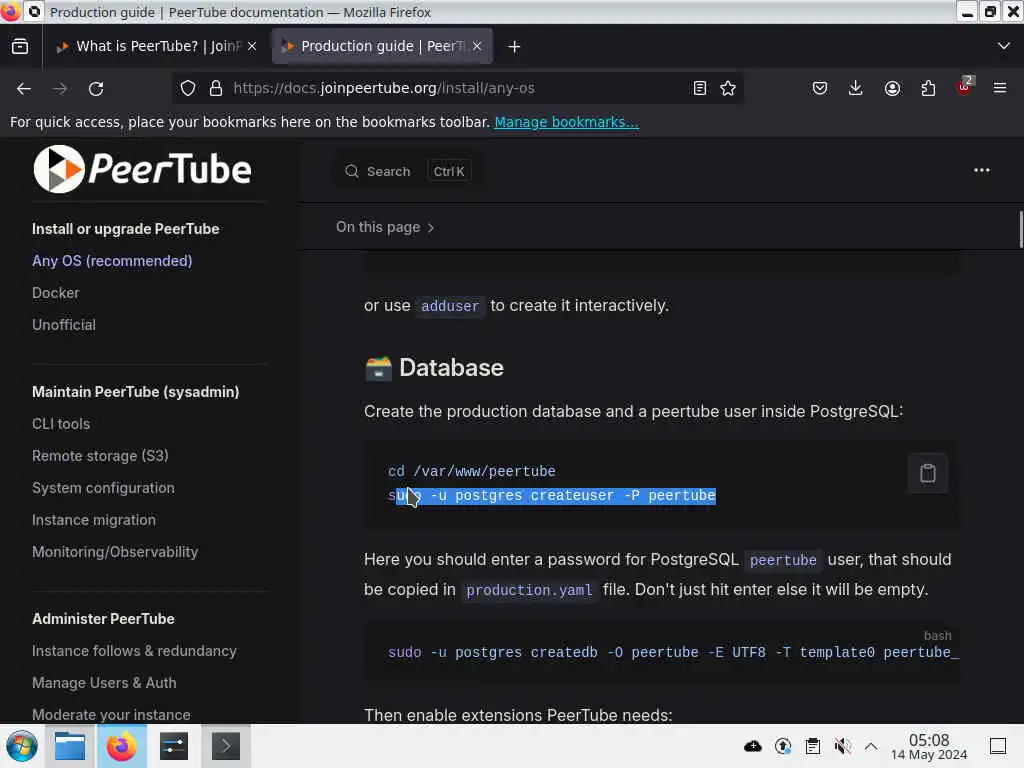Toggle reader view icon

click(699, 88)
